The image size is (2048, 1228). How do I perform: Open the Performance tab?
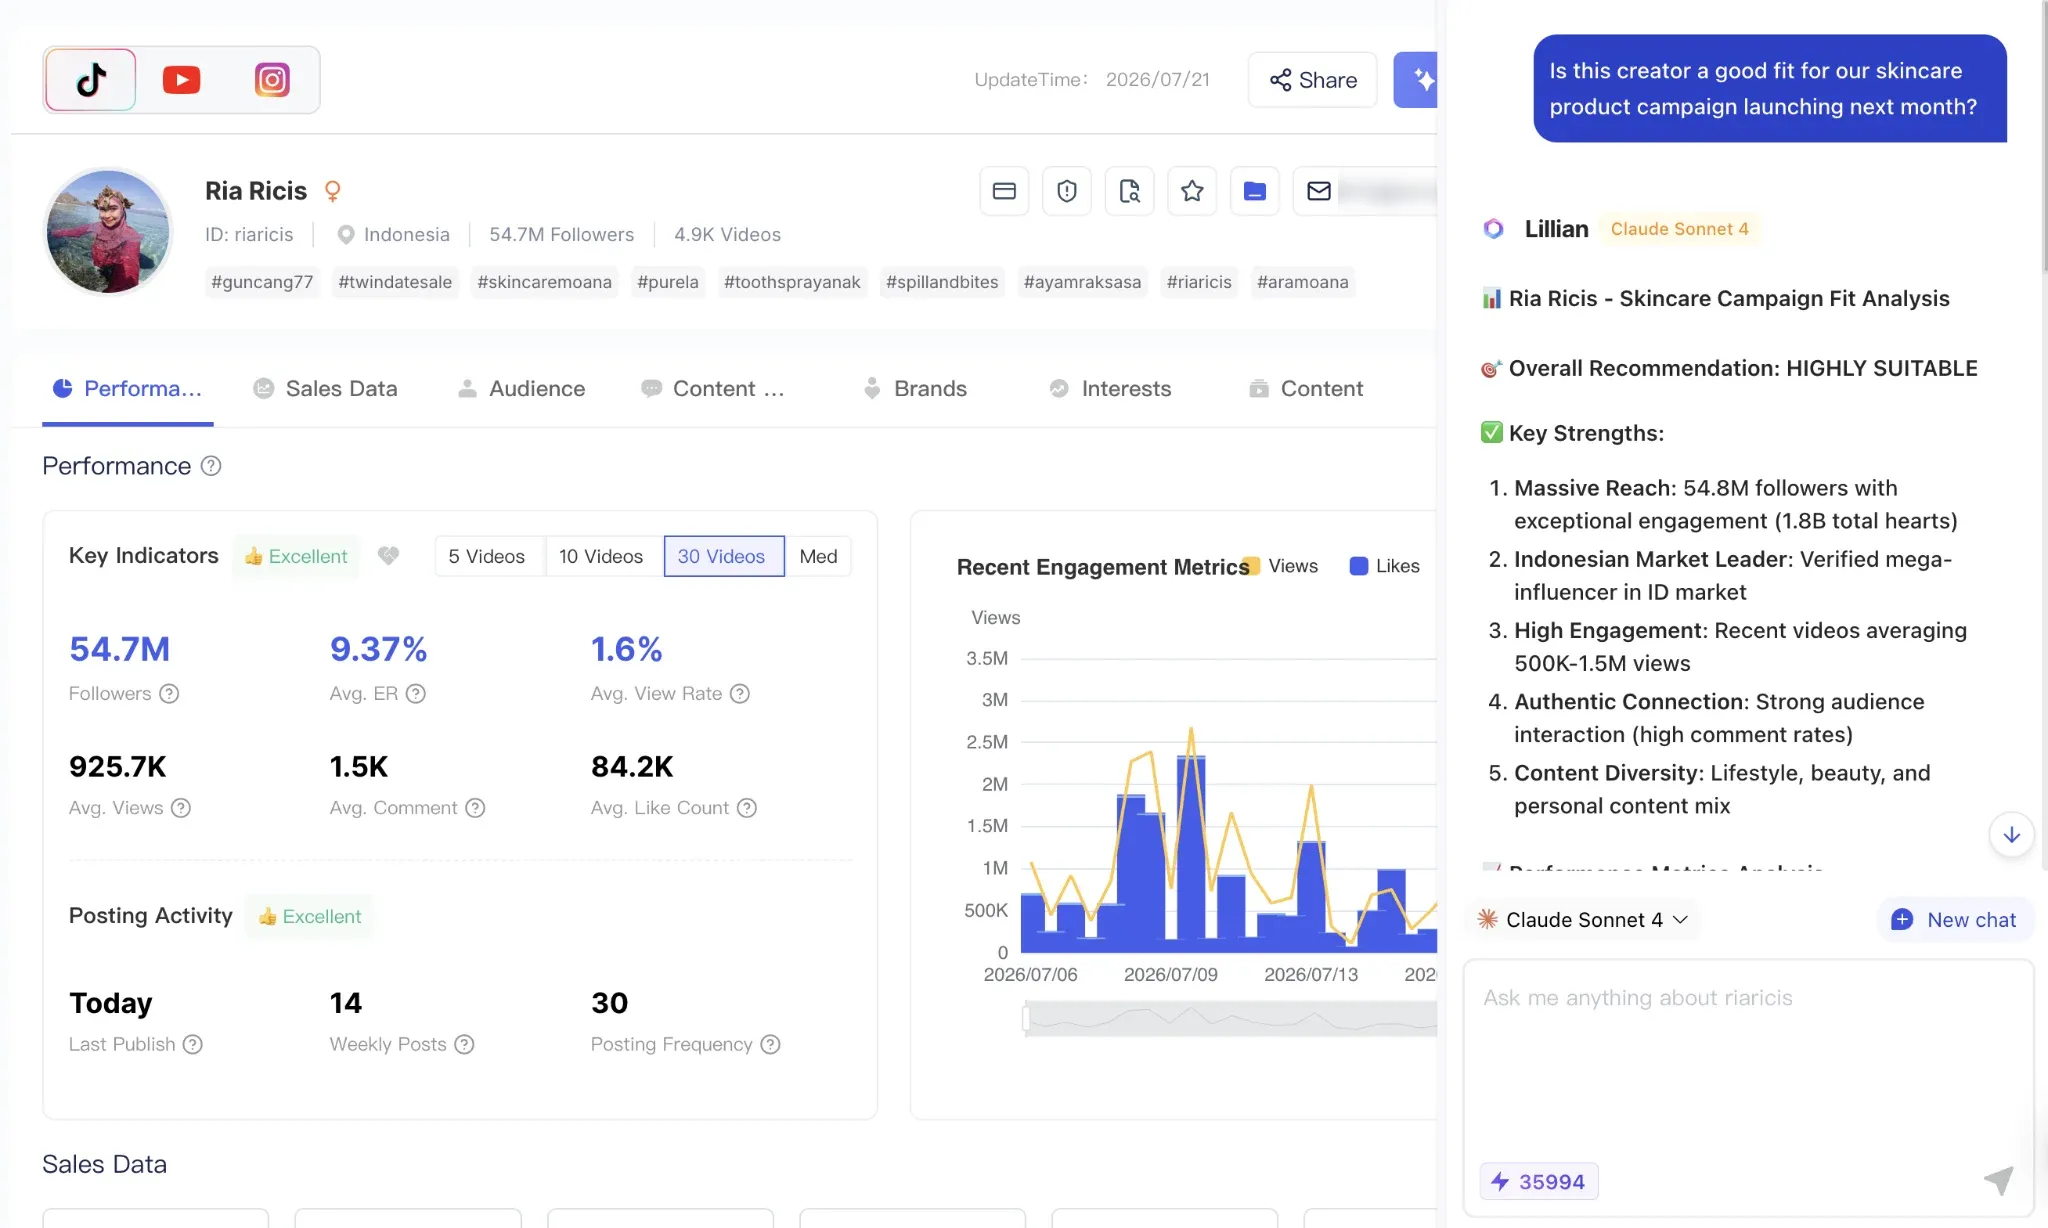click(127, 389)
